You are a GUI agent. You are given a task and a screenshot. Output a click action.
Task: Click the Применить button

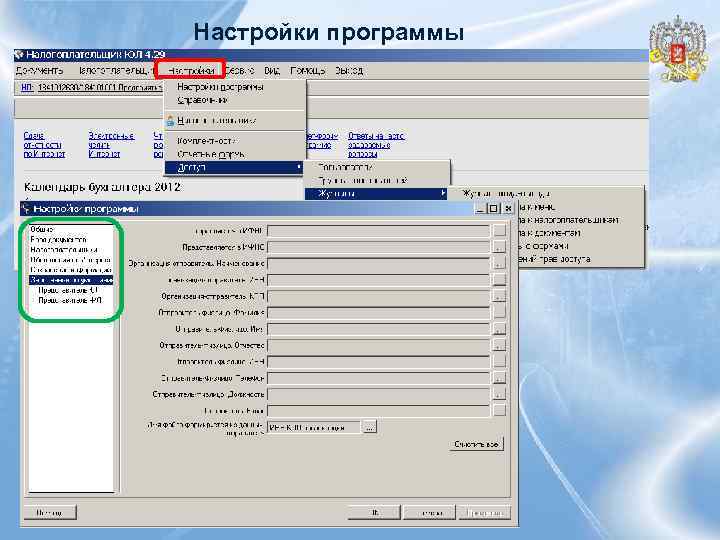coord(485,512)
